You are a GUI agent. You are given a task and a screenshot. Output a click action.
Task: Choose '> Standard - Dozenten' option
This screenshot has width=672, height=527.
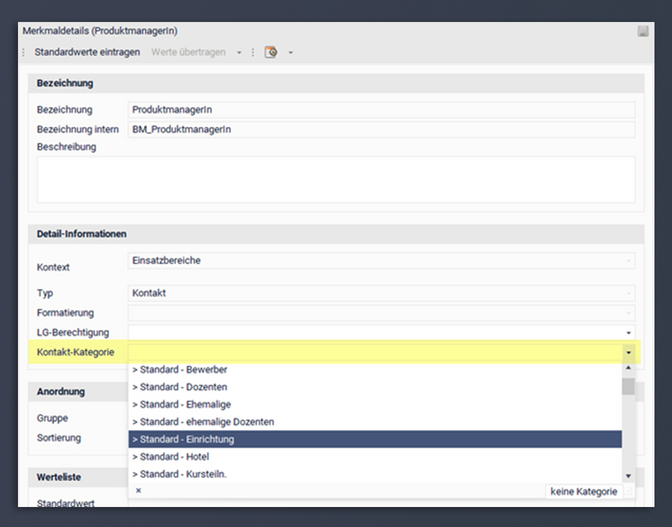(x=374, y=387)
